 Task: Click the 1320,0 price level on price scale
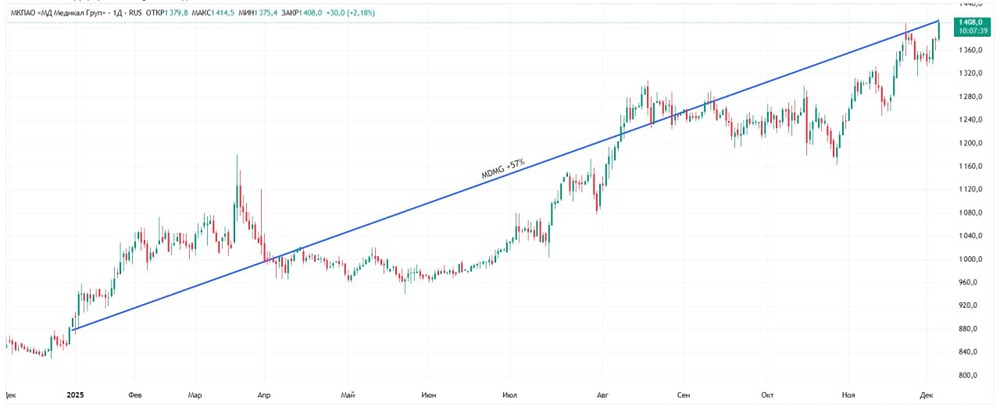click(968, 73)
